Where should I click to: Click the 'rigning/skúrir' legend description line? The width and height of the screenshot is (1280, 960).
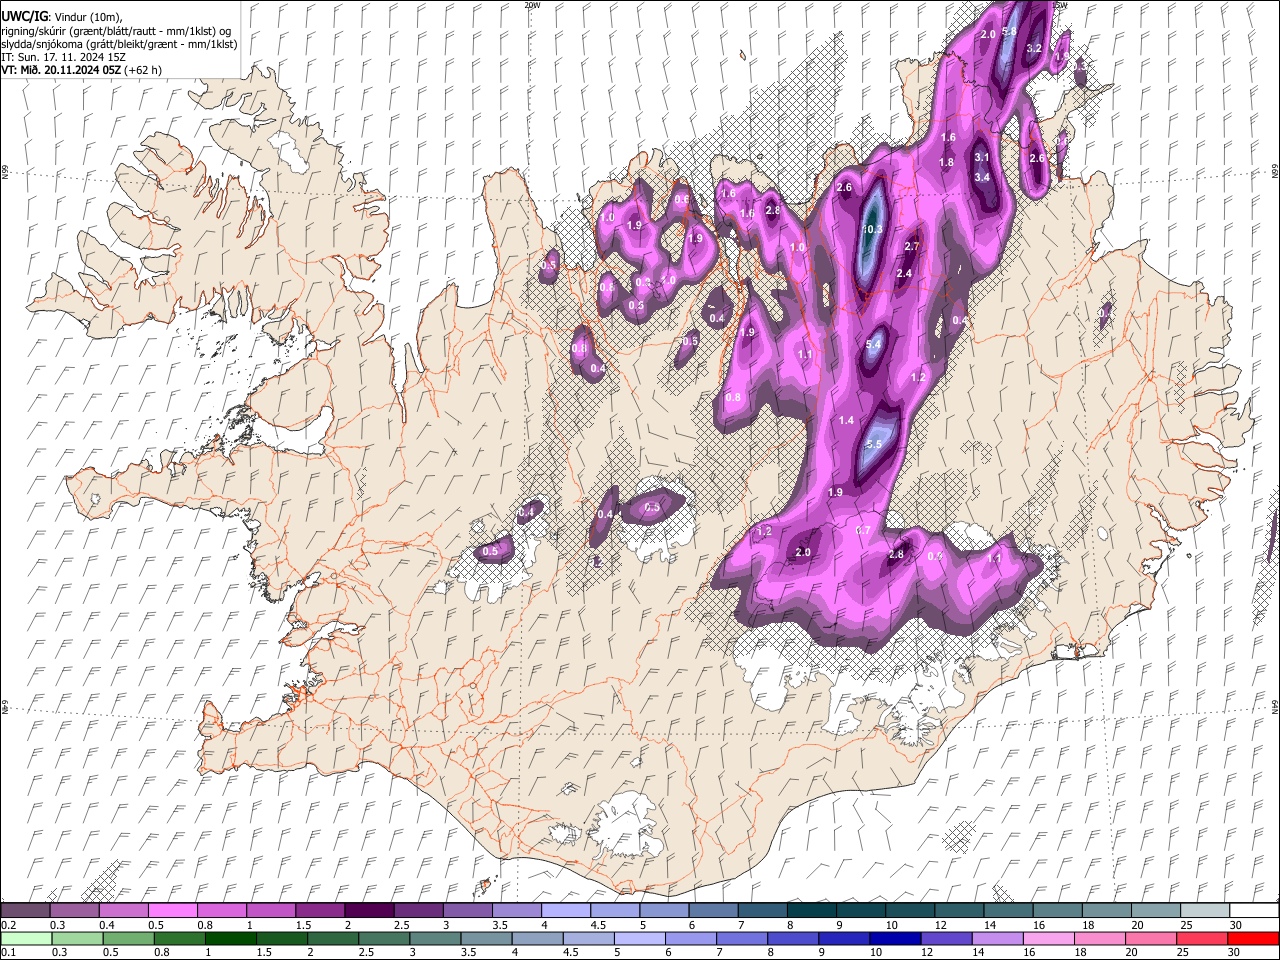[x=116, y=30]
